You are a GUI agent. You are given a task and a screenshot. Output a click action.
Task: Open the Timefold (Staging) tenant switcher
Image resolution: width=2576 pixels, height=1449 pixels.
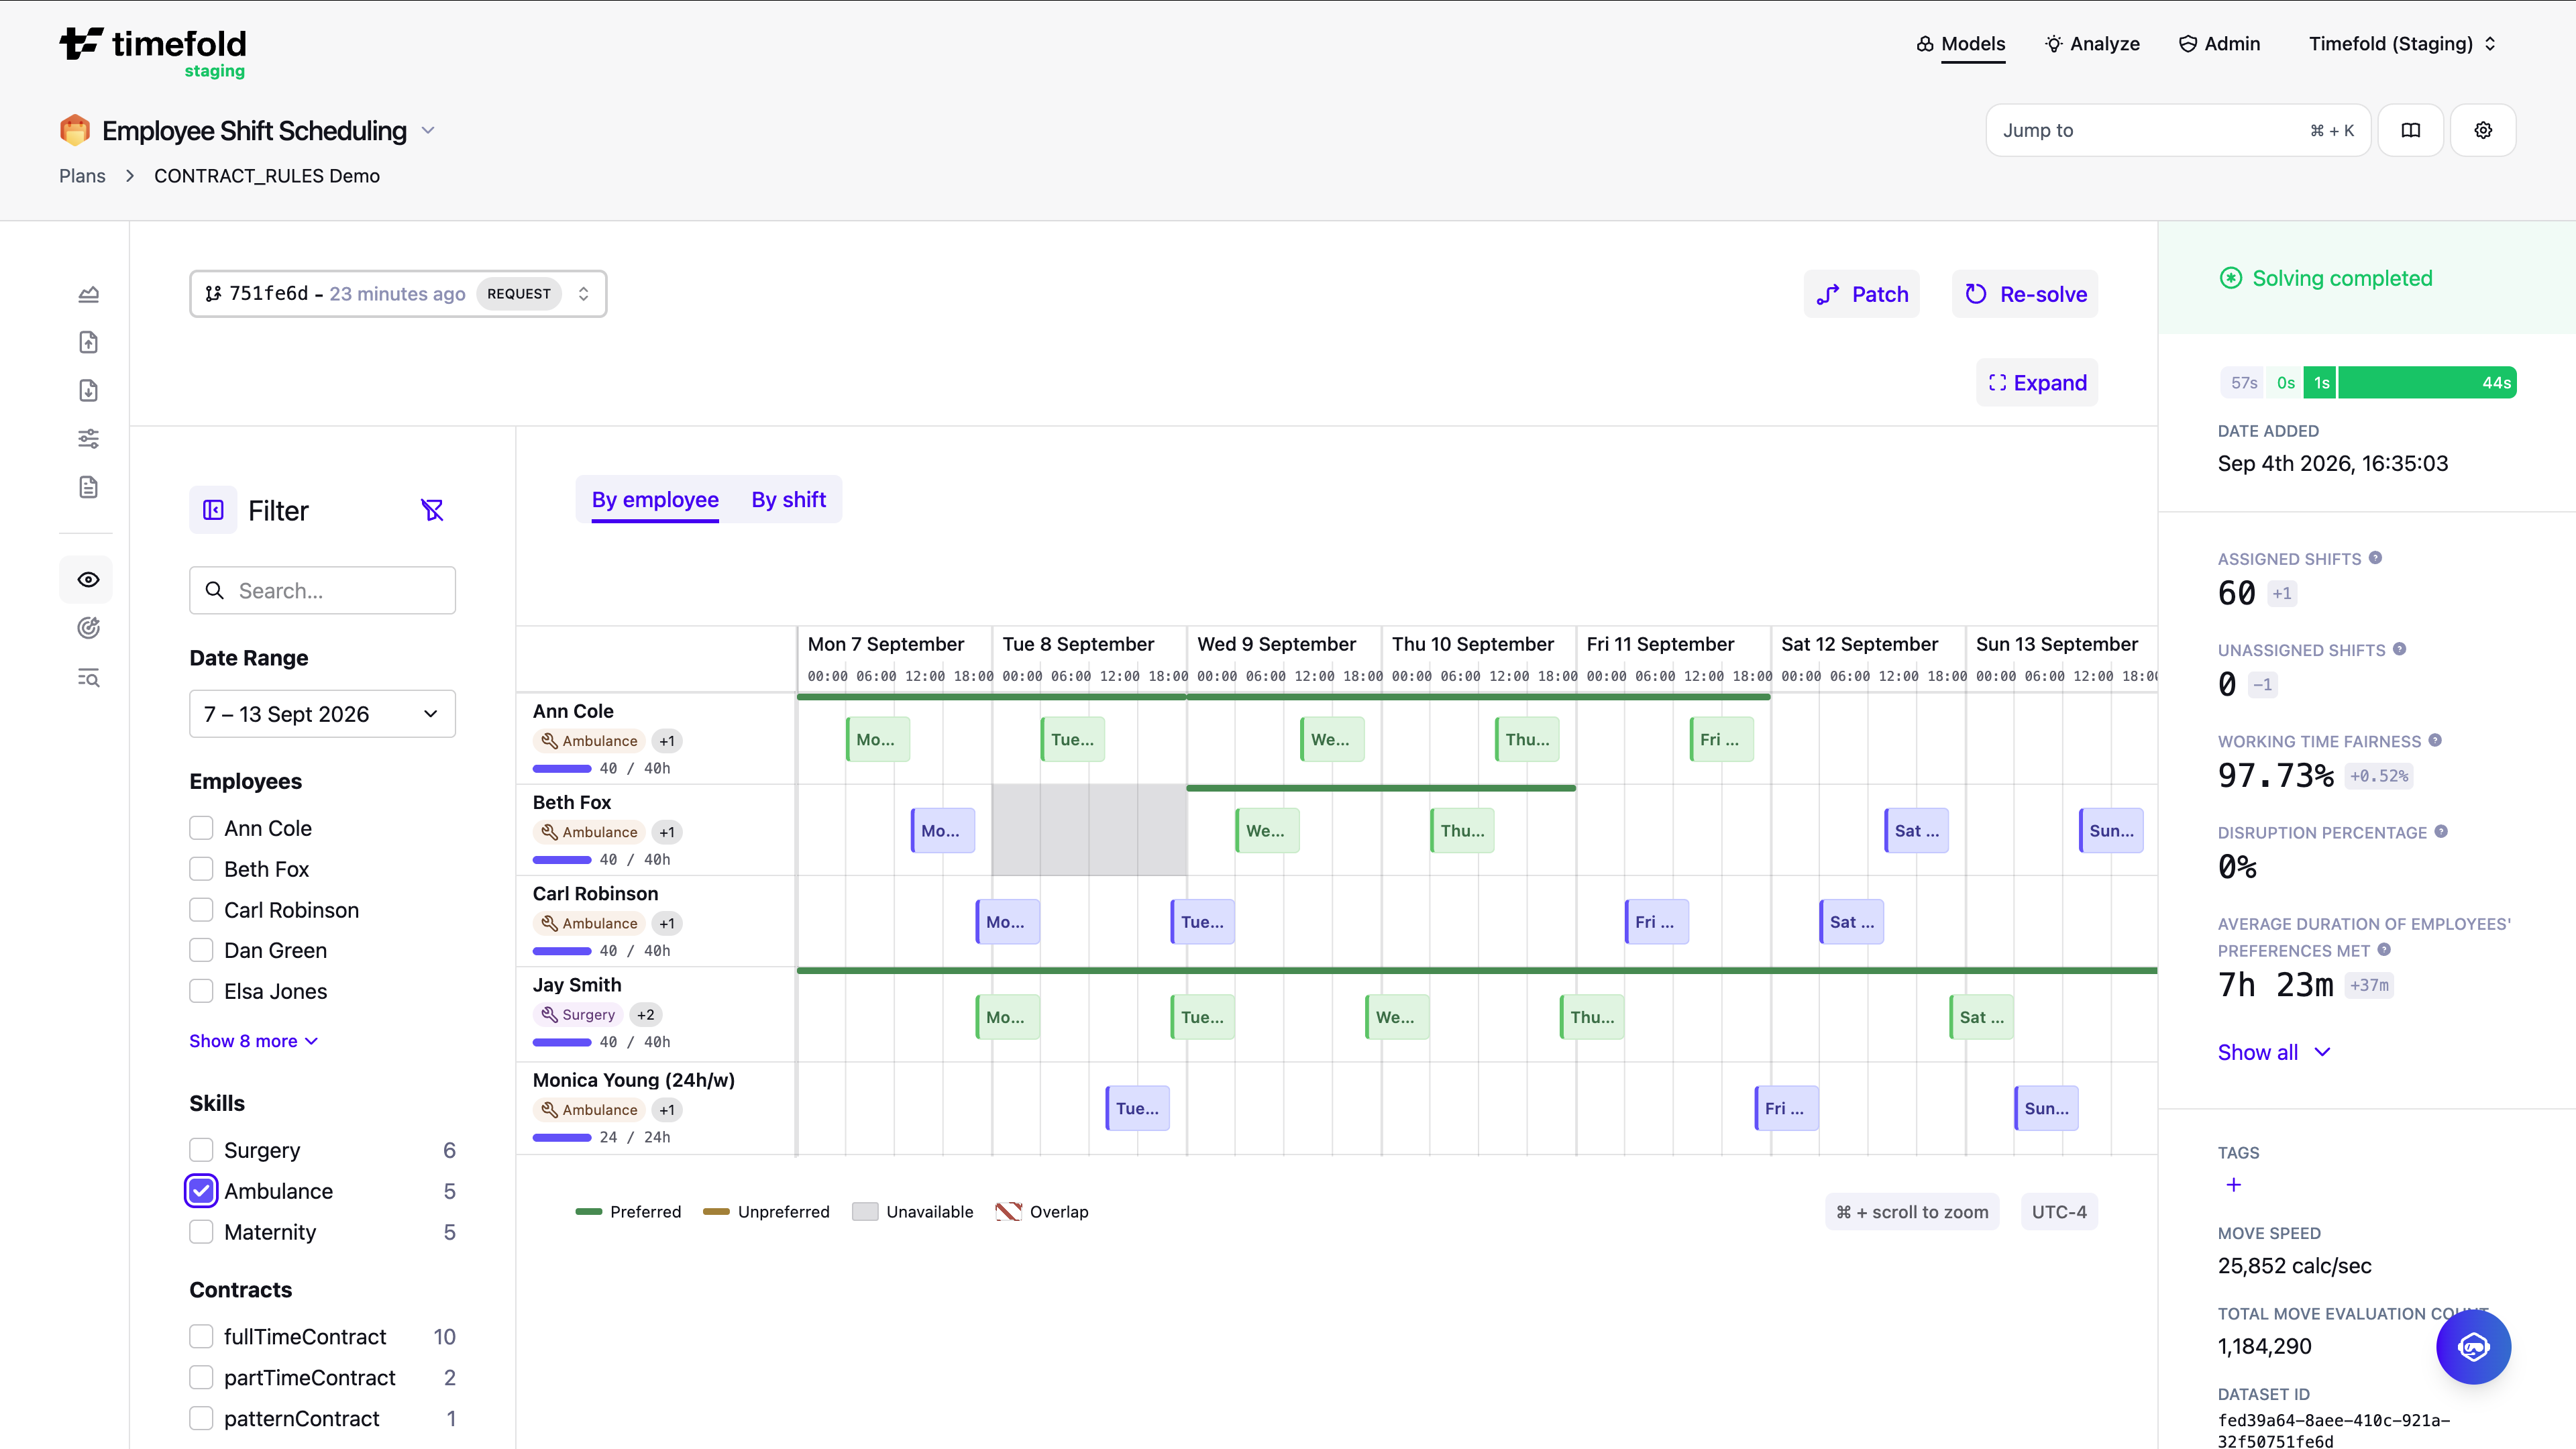coord(2402,44)
